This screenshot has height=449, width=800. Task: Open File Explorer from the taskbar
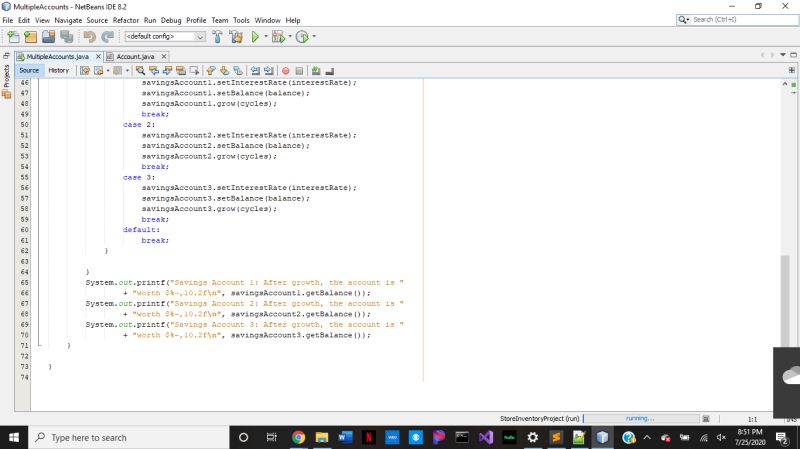[322, 437]
